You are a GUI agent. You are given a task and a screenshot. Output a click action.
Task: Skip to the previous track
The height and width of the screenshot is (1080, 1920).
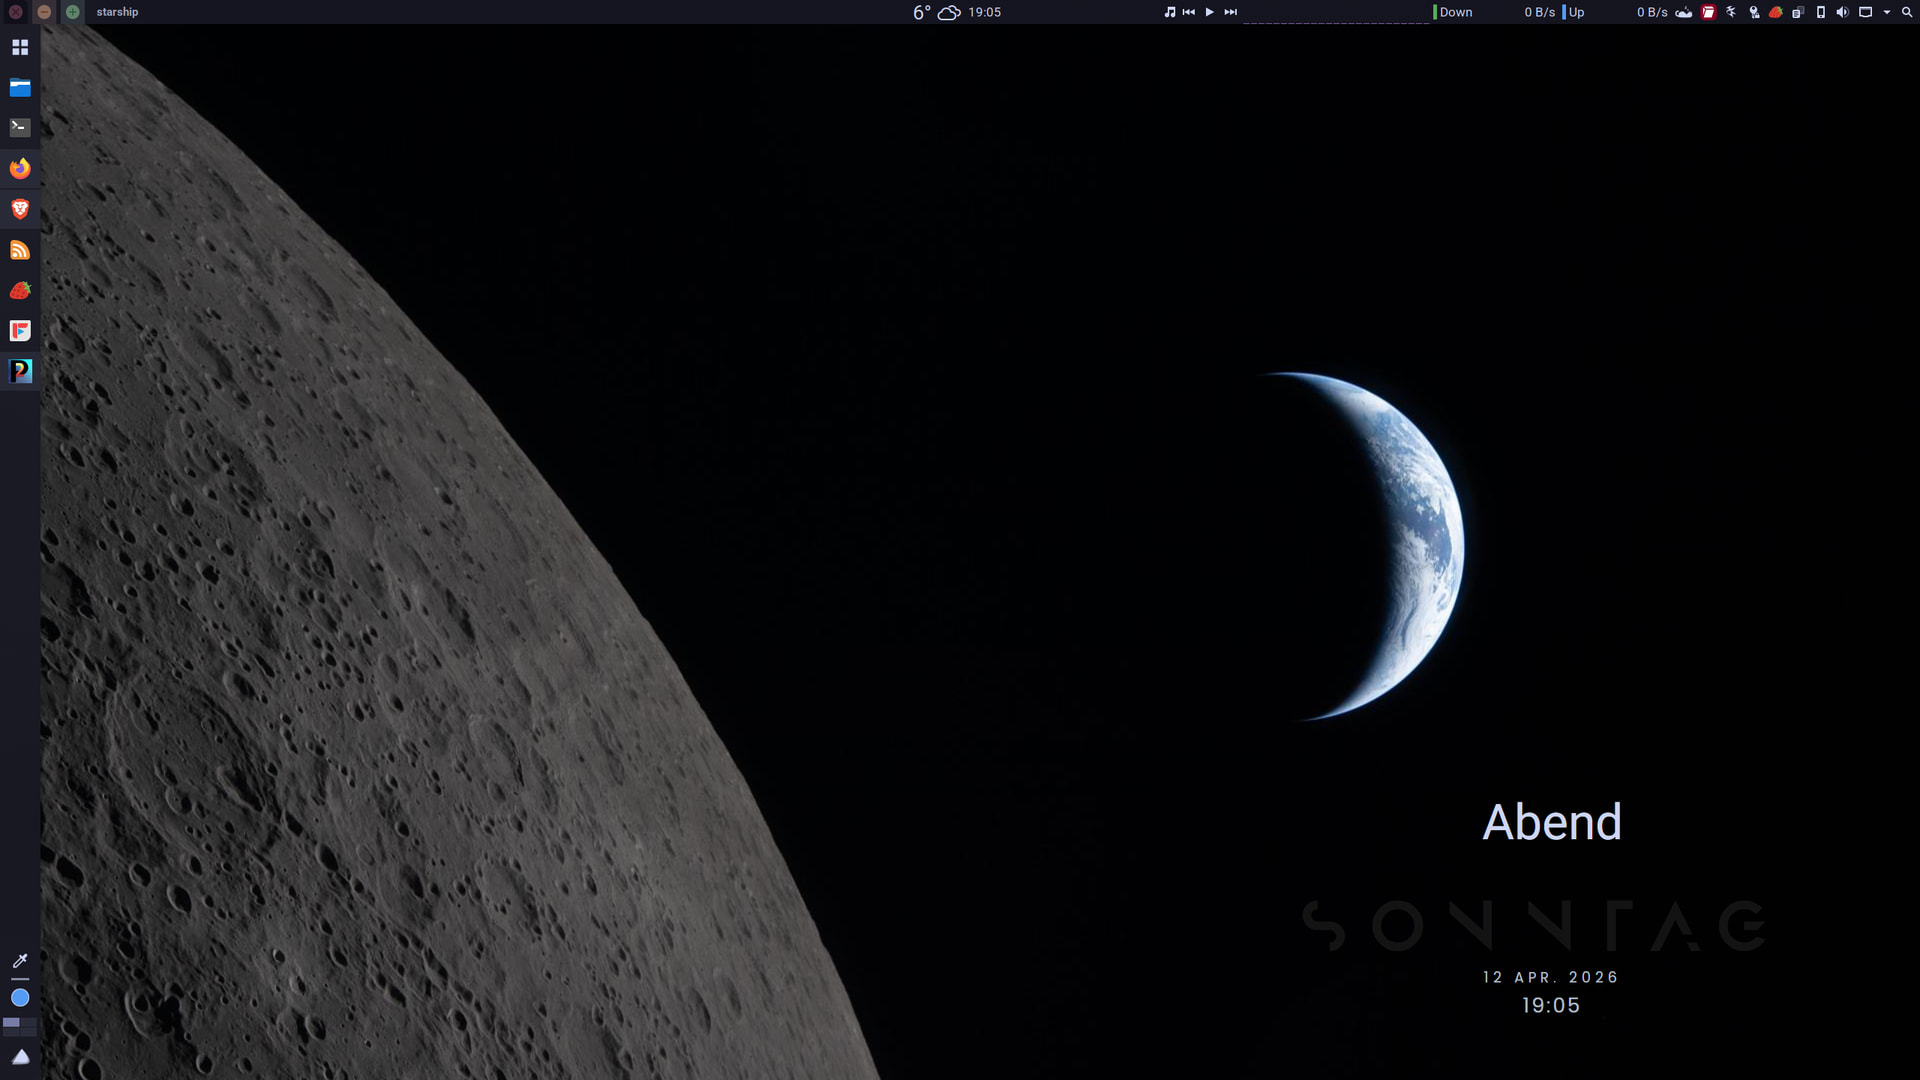[1189, 12]
